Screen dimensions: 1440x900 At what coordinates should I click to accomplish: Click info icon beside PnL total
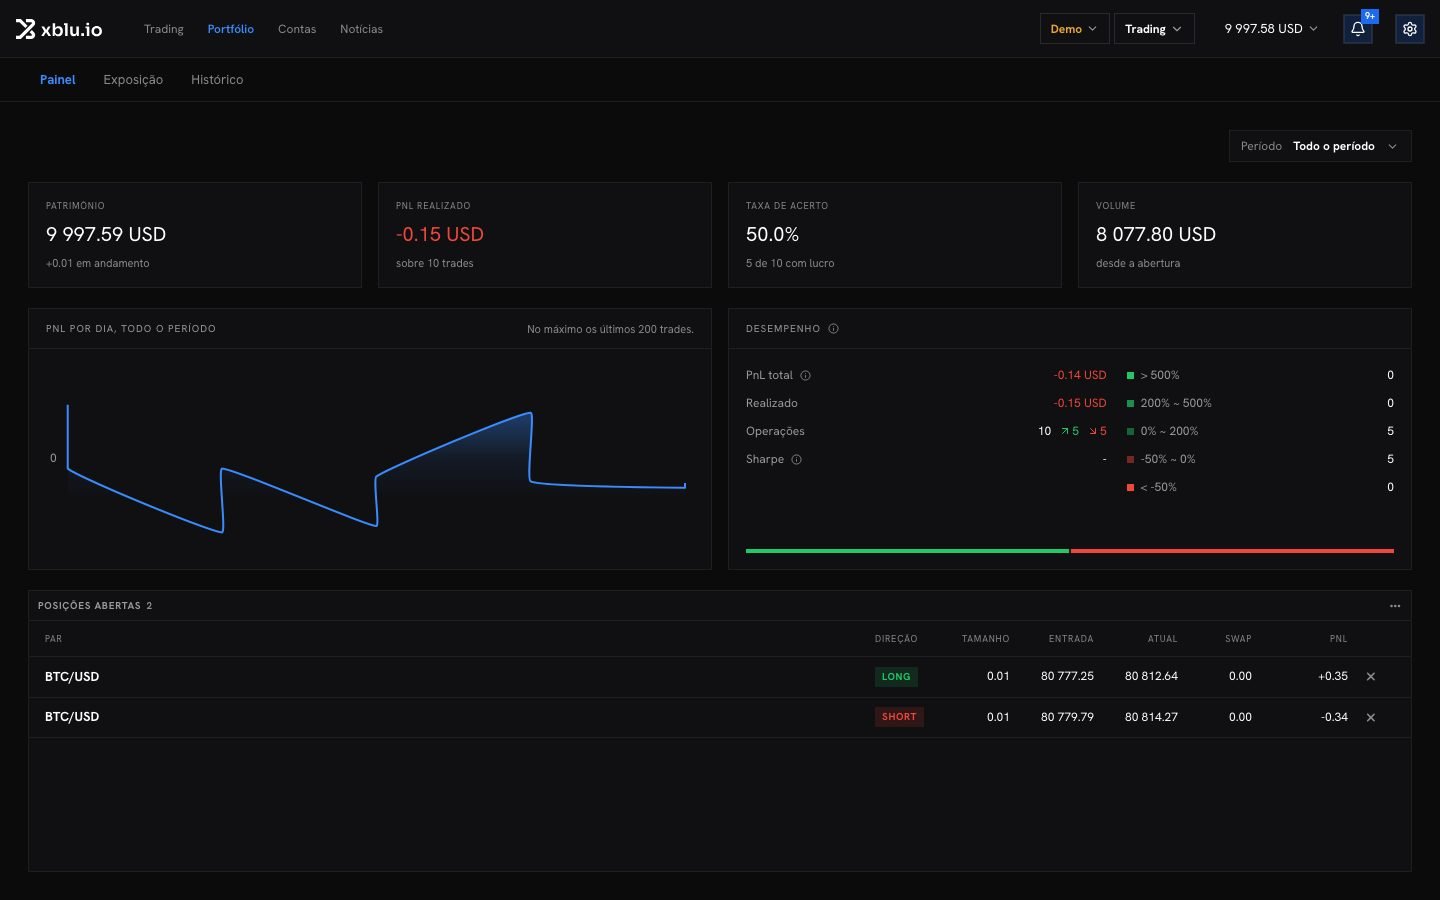806,376
